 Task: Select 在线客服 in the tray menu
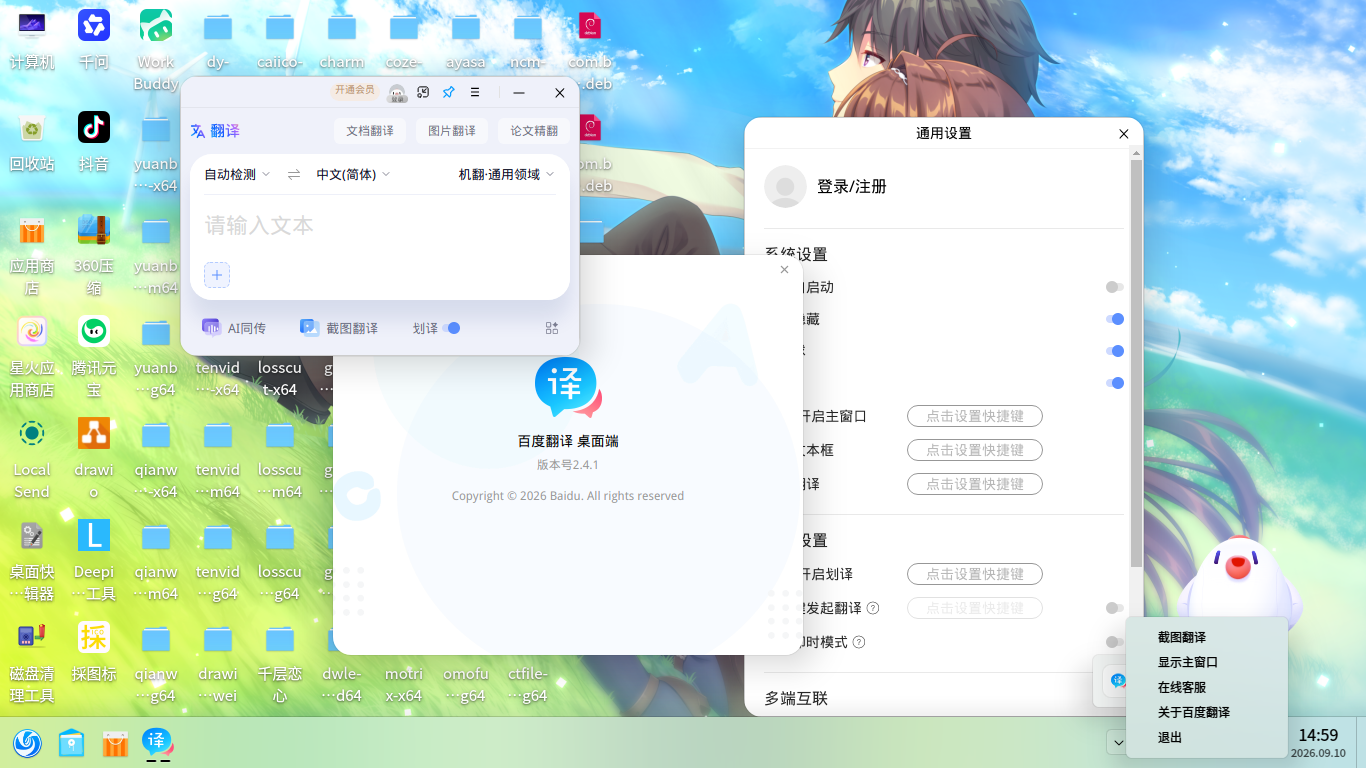(1181, 687)
